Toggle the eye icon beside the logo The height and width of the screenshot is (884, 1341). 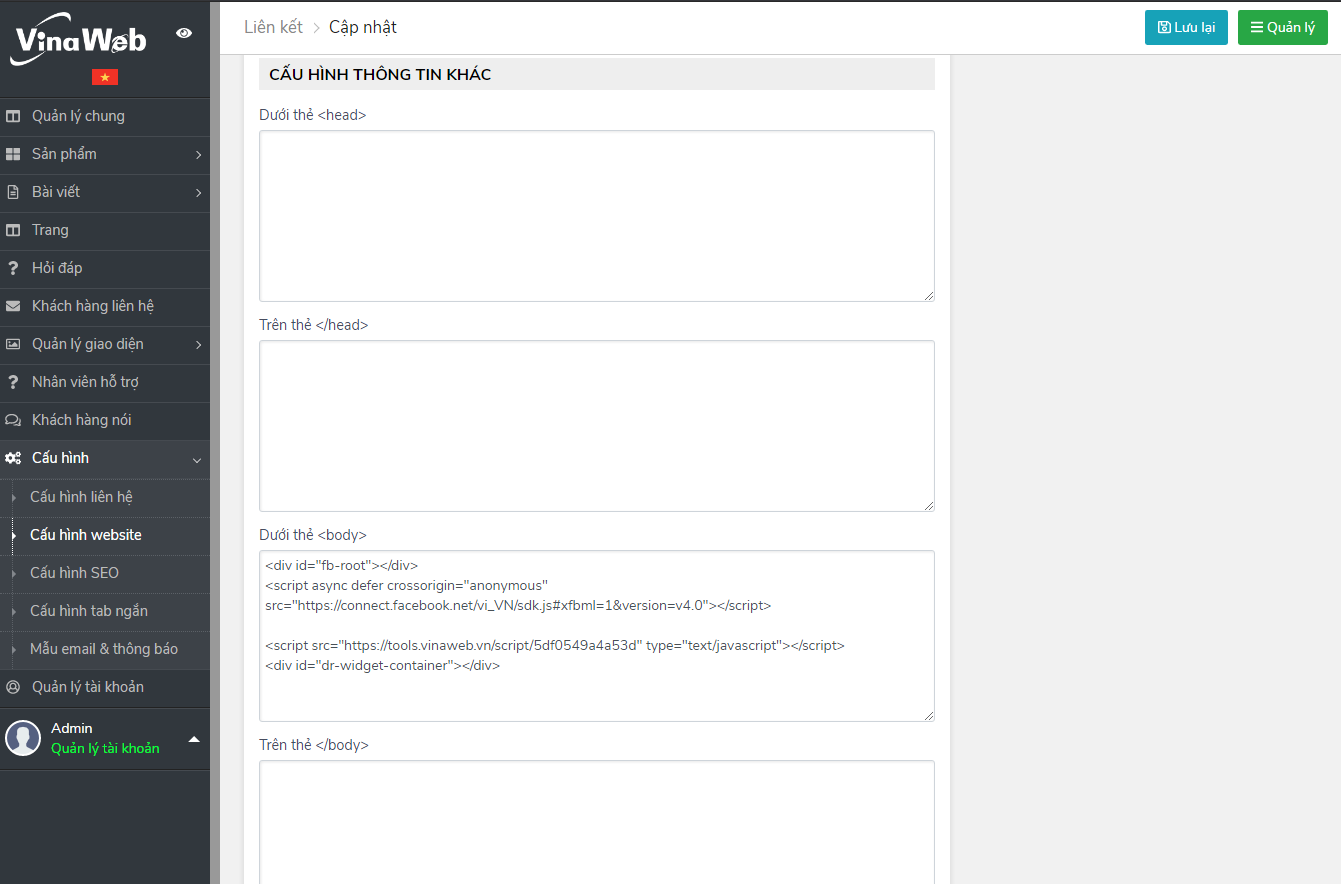(x=184, y=33)
